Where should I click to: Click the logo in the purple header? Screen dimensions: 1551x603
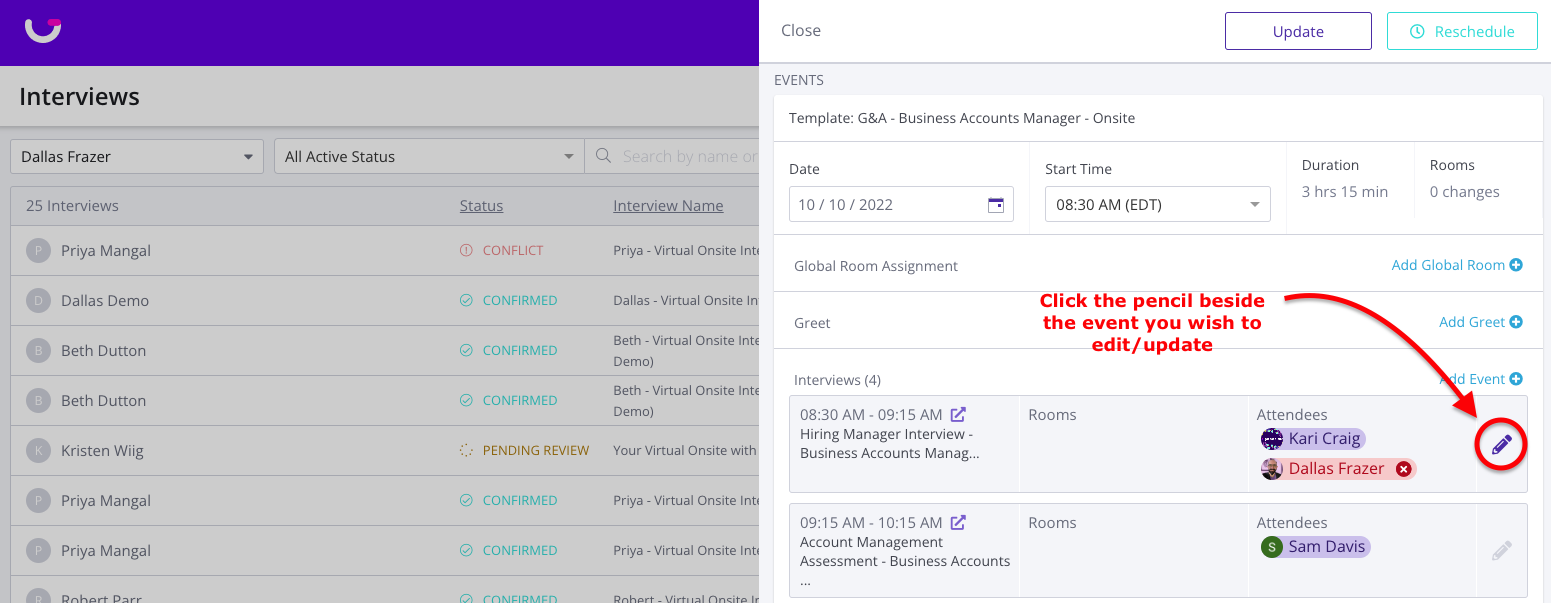point(43,31)
